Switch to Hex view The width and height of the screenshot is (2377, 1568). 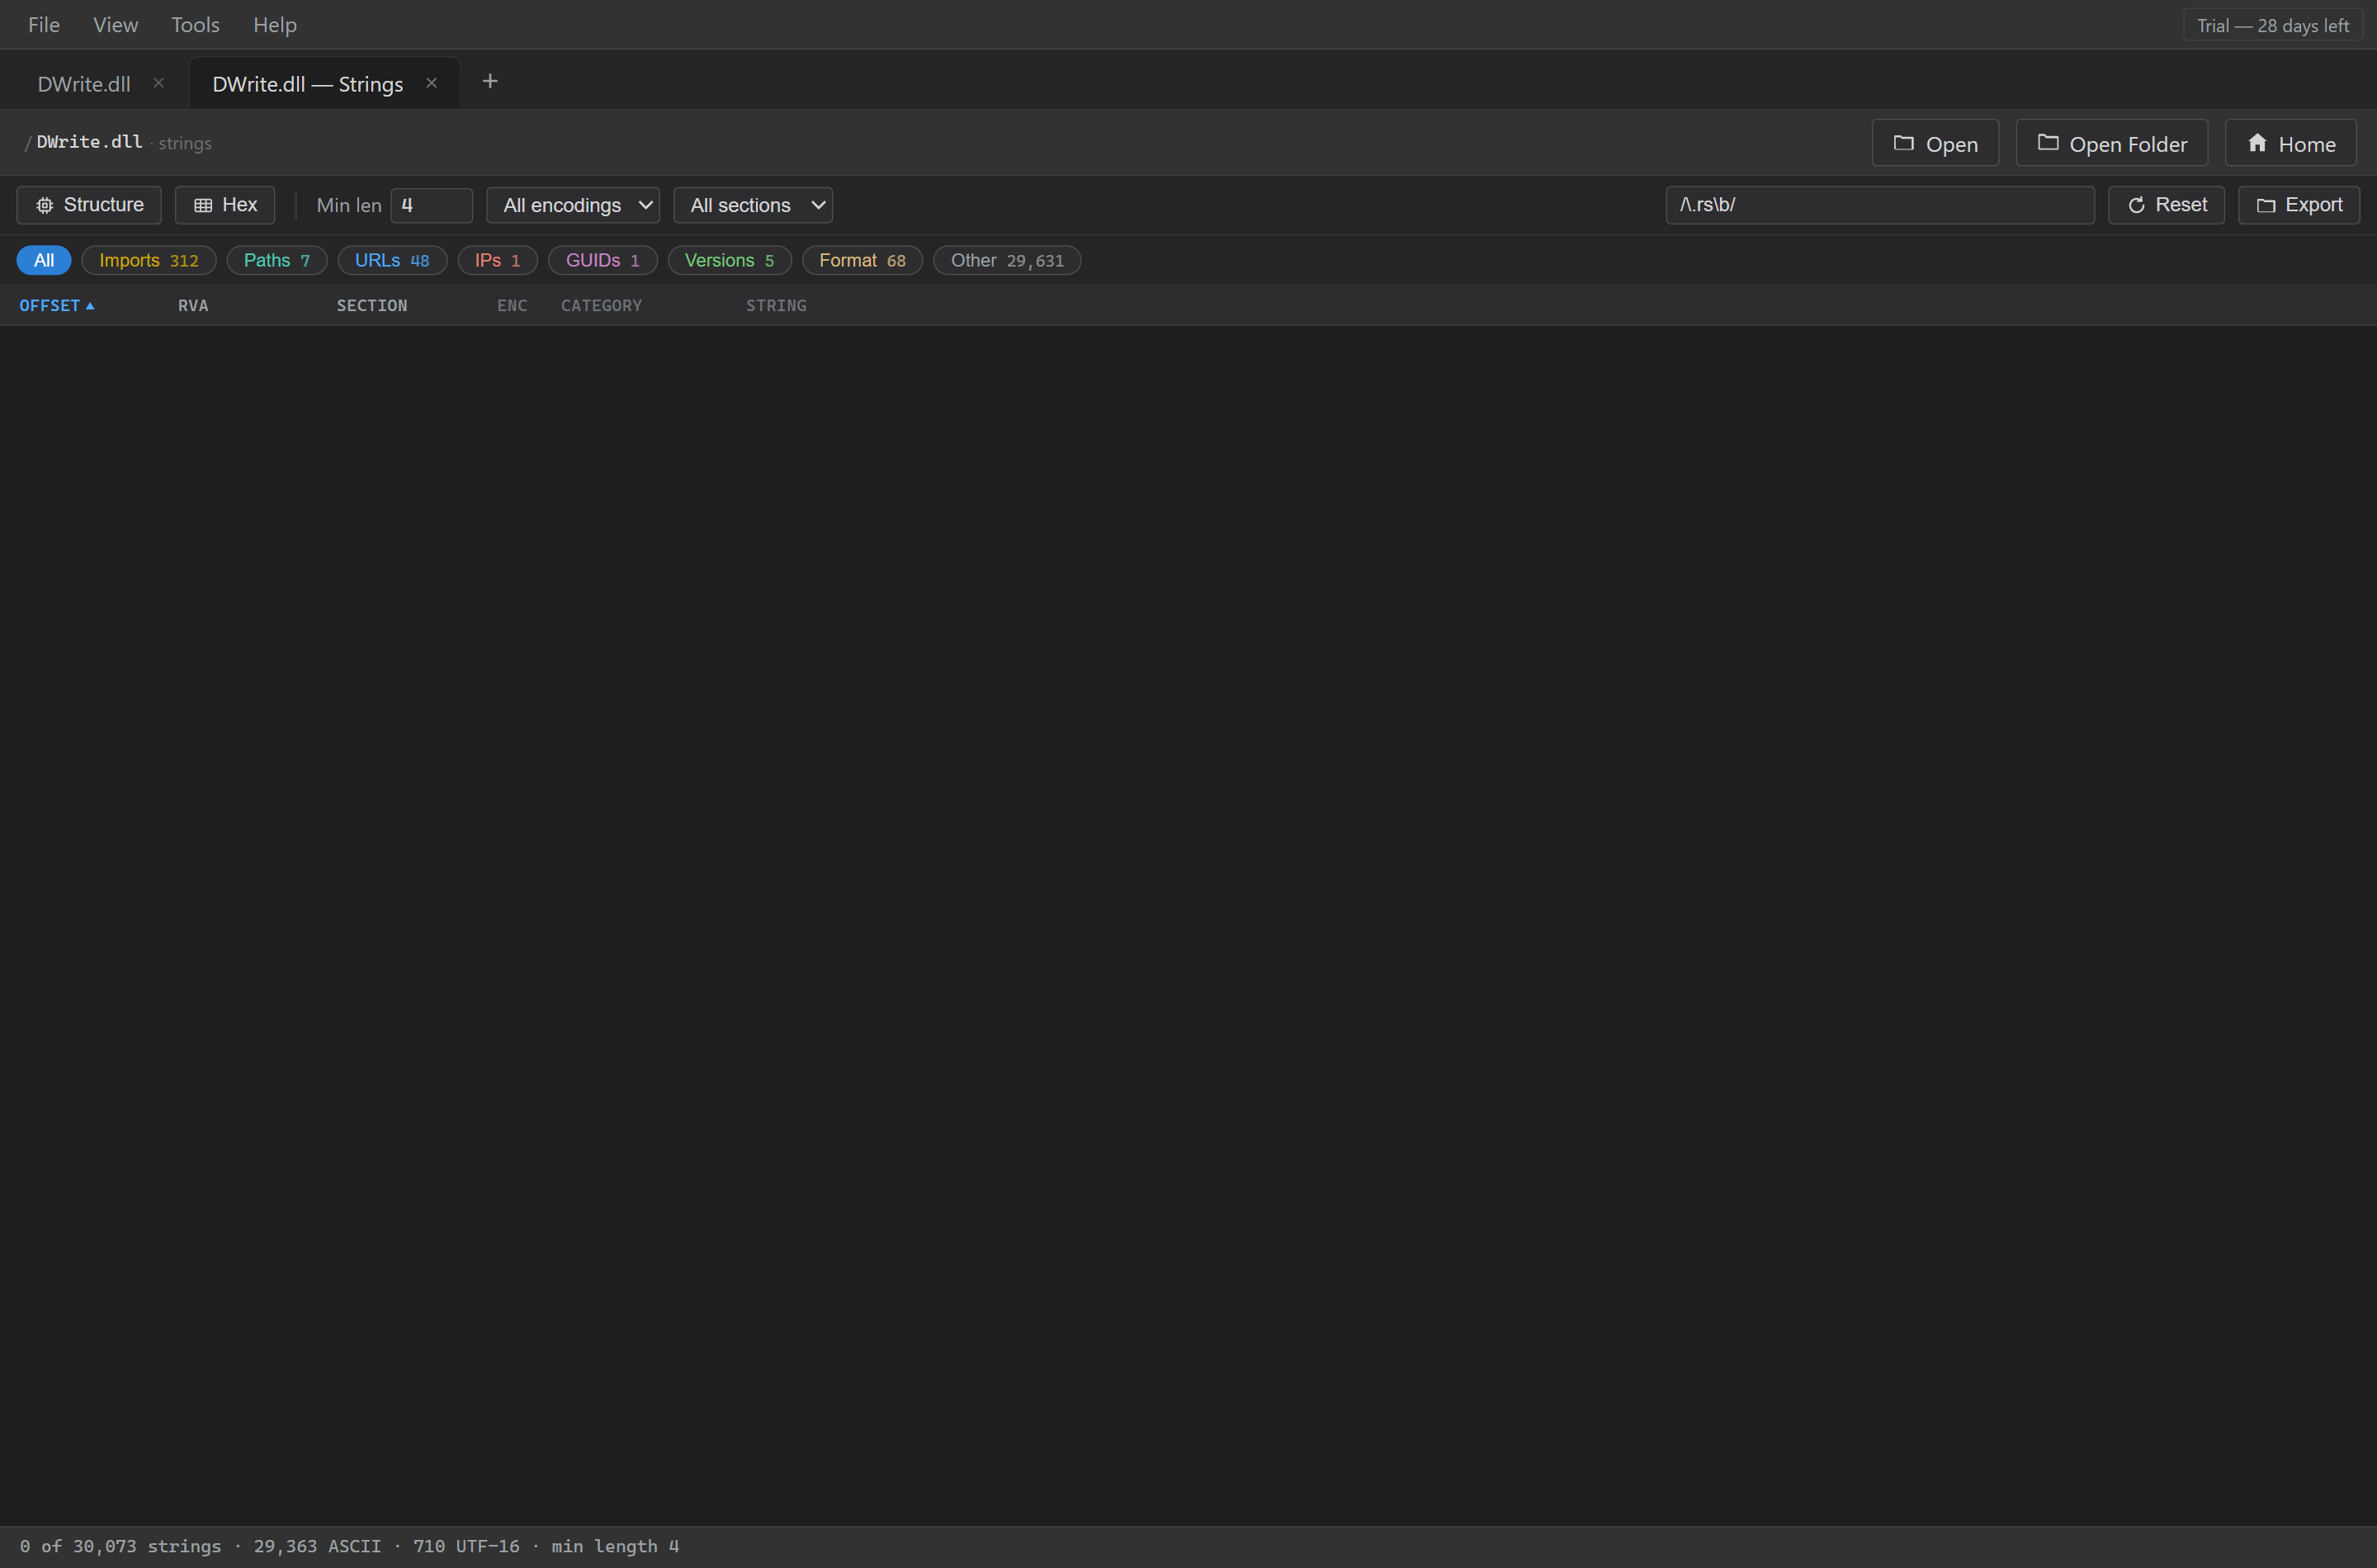225,205
